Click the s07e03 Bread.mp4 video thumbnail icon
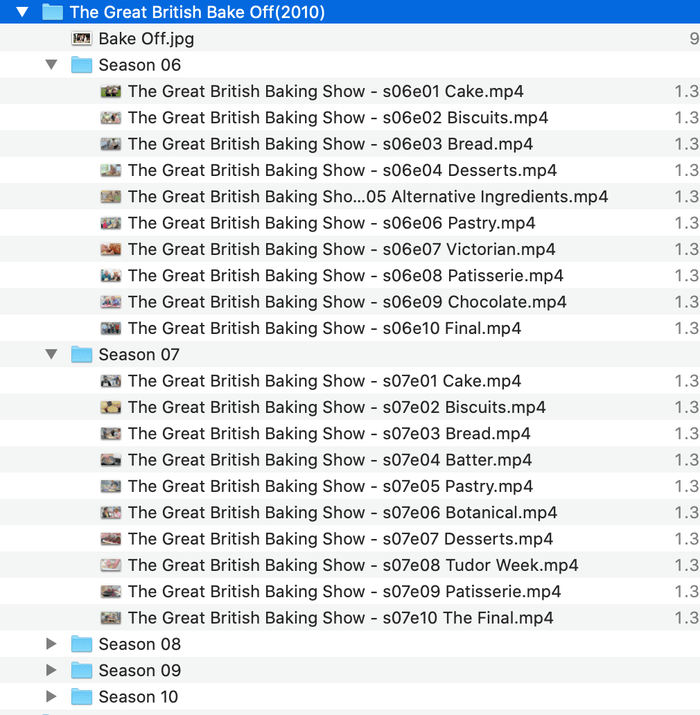Image resolution: width=700 pixels, height=715 pixels. tap(111, 434)
